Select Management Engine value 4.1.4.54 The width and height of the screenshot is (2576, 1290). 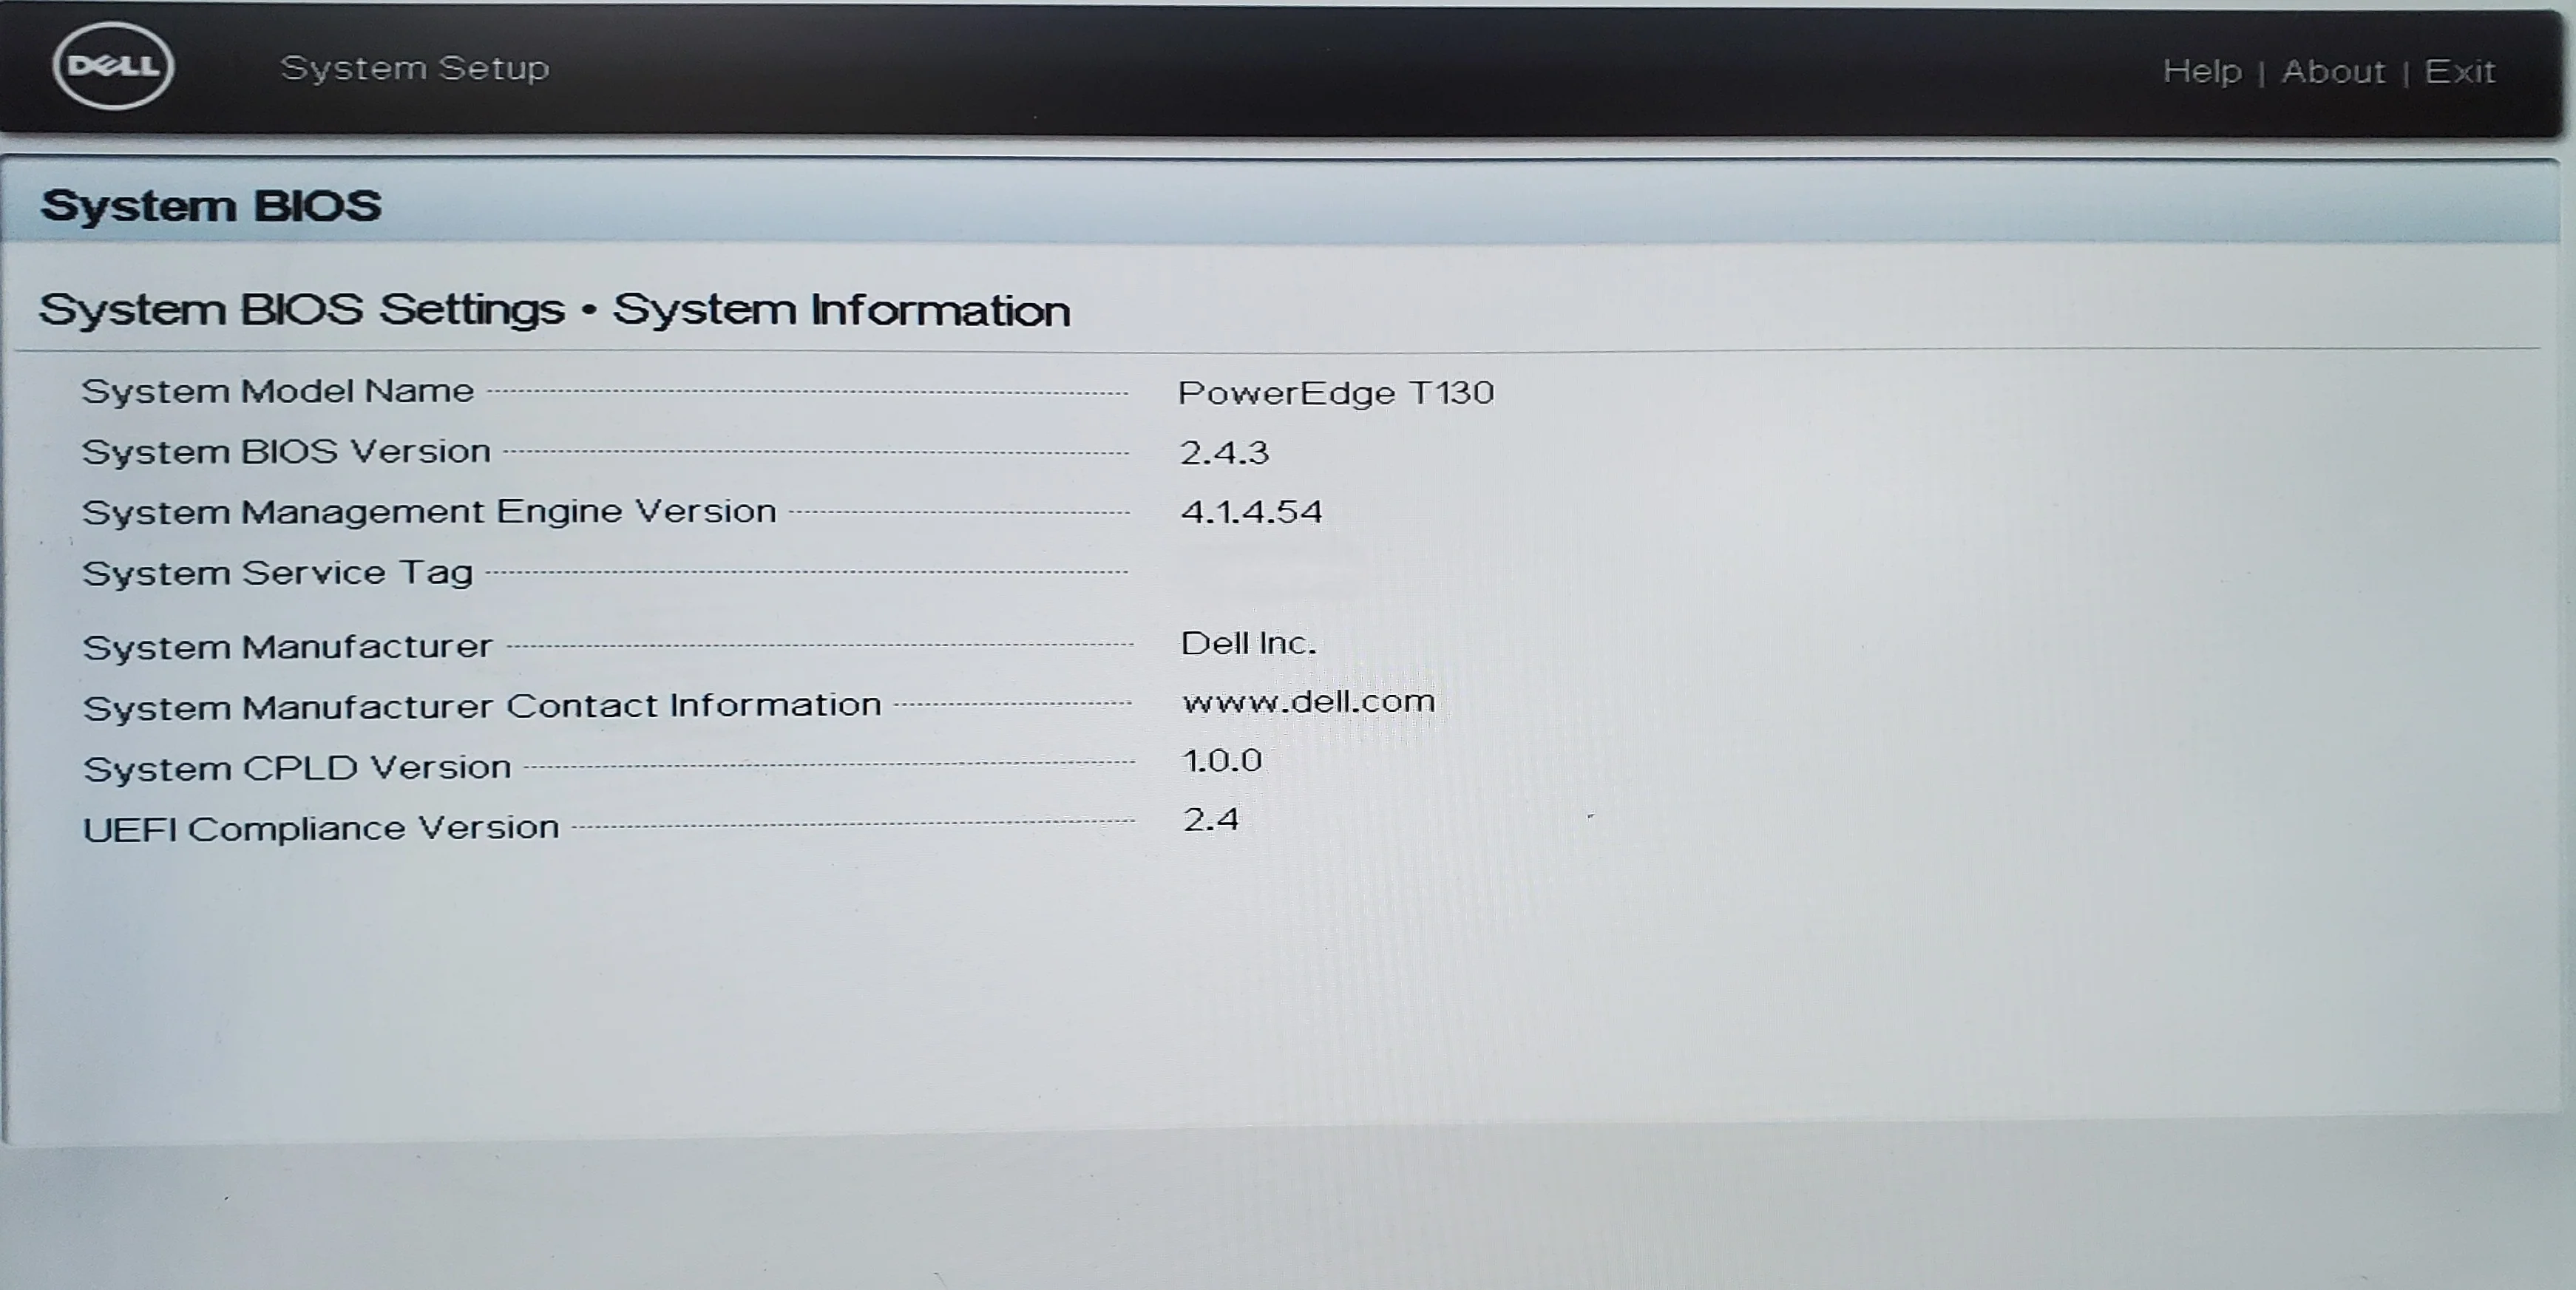pos(1251,512)
